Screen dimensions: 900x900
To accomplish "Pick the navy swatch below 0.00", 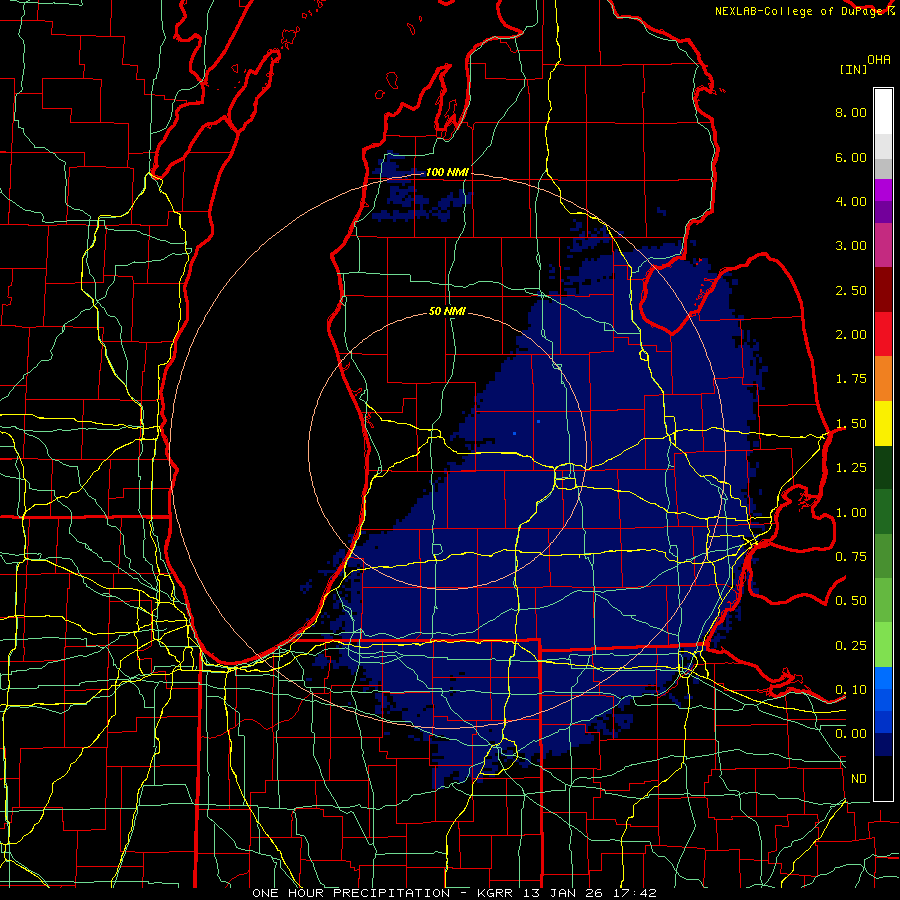I will [883, 745].
